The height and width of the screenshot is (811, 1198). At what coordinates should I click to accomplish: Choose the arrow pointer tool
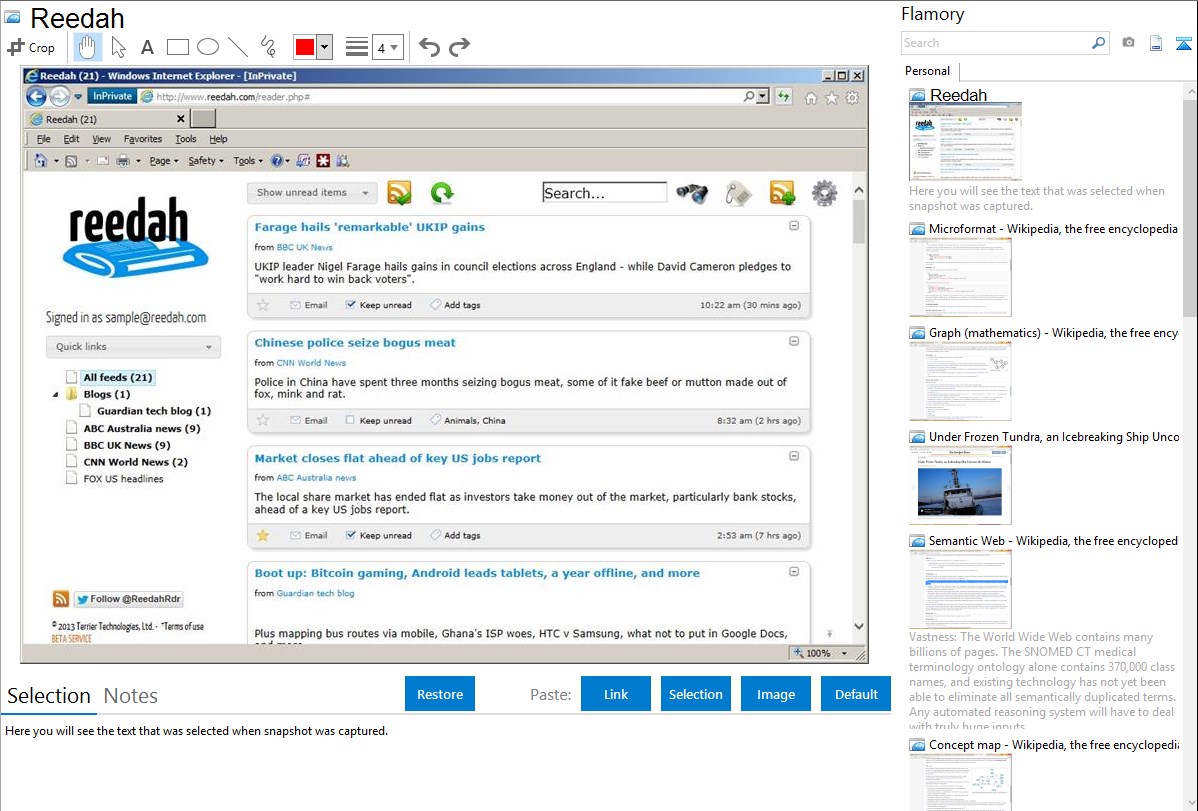pyautogui.click(x=118, y=47)
